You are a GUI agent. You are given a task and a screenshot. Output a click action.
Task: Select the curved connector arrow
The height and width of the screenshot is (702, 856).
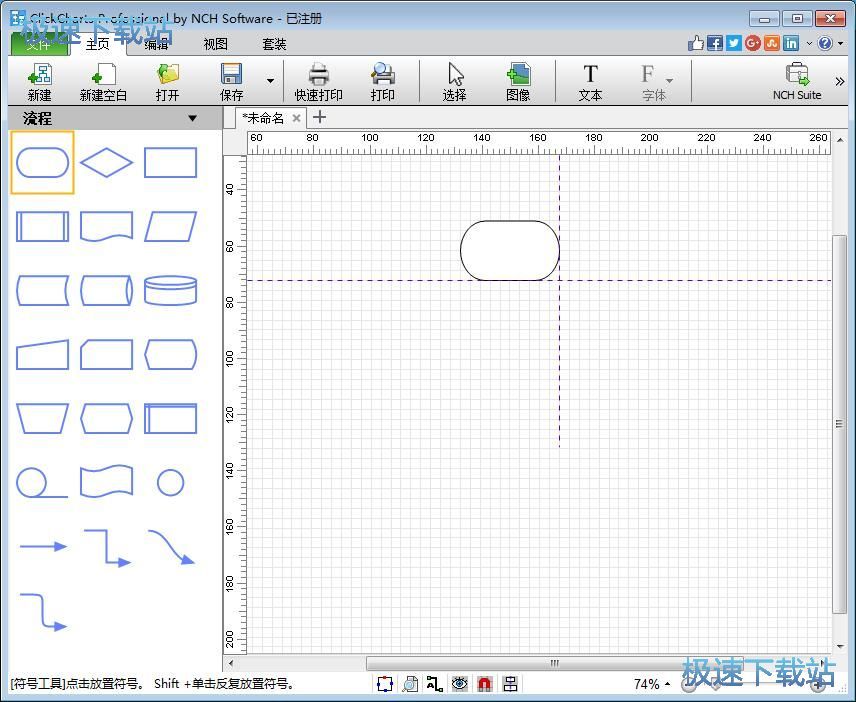170,547
